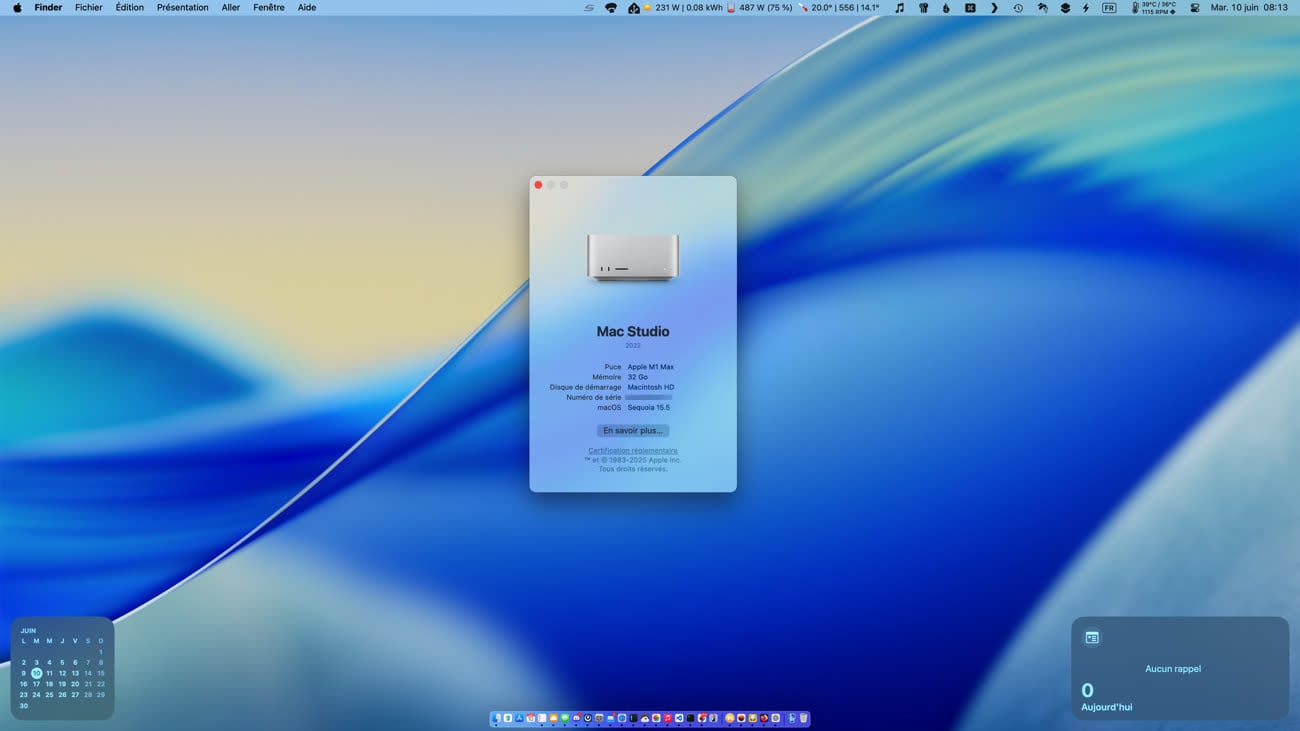Open App Store from the Dock
Viewport: 1300px width, 731px height.
click(x=519, y=718)
